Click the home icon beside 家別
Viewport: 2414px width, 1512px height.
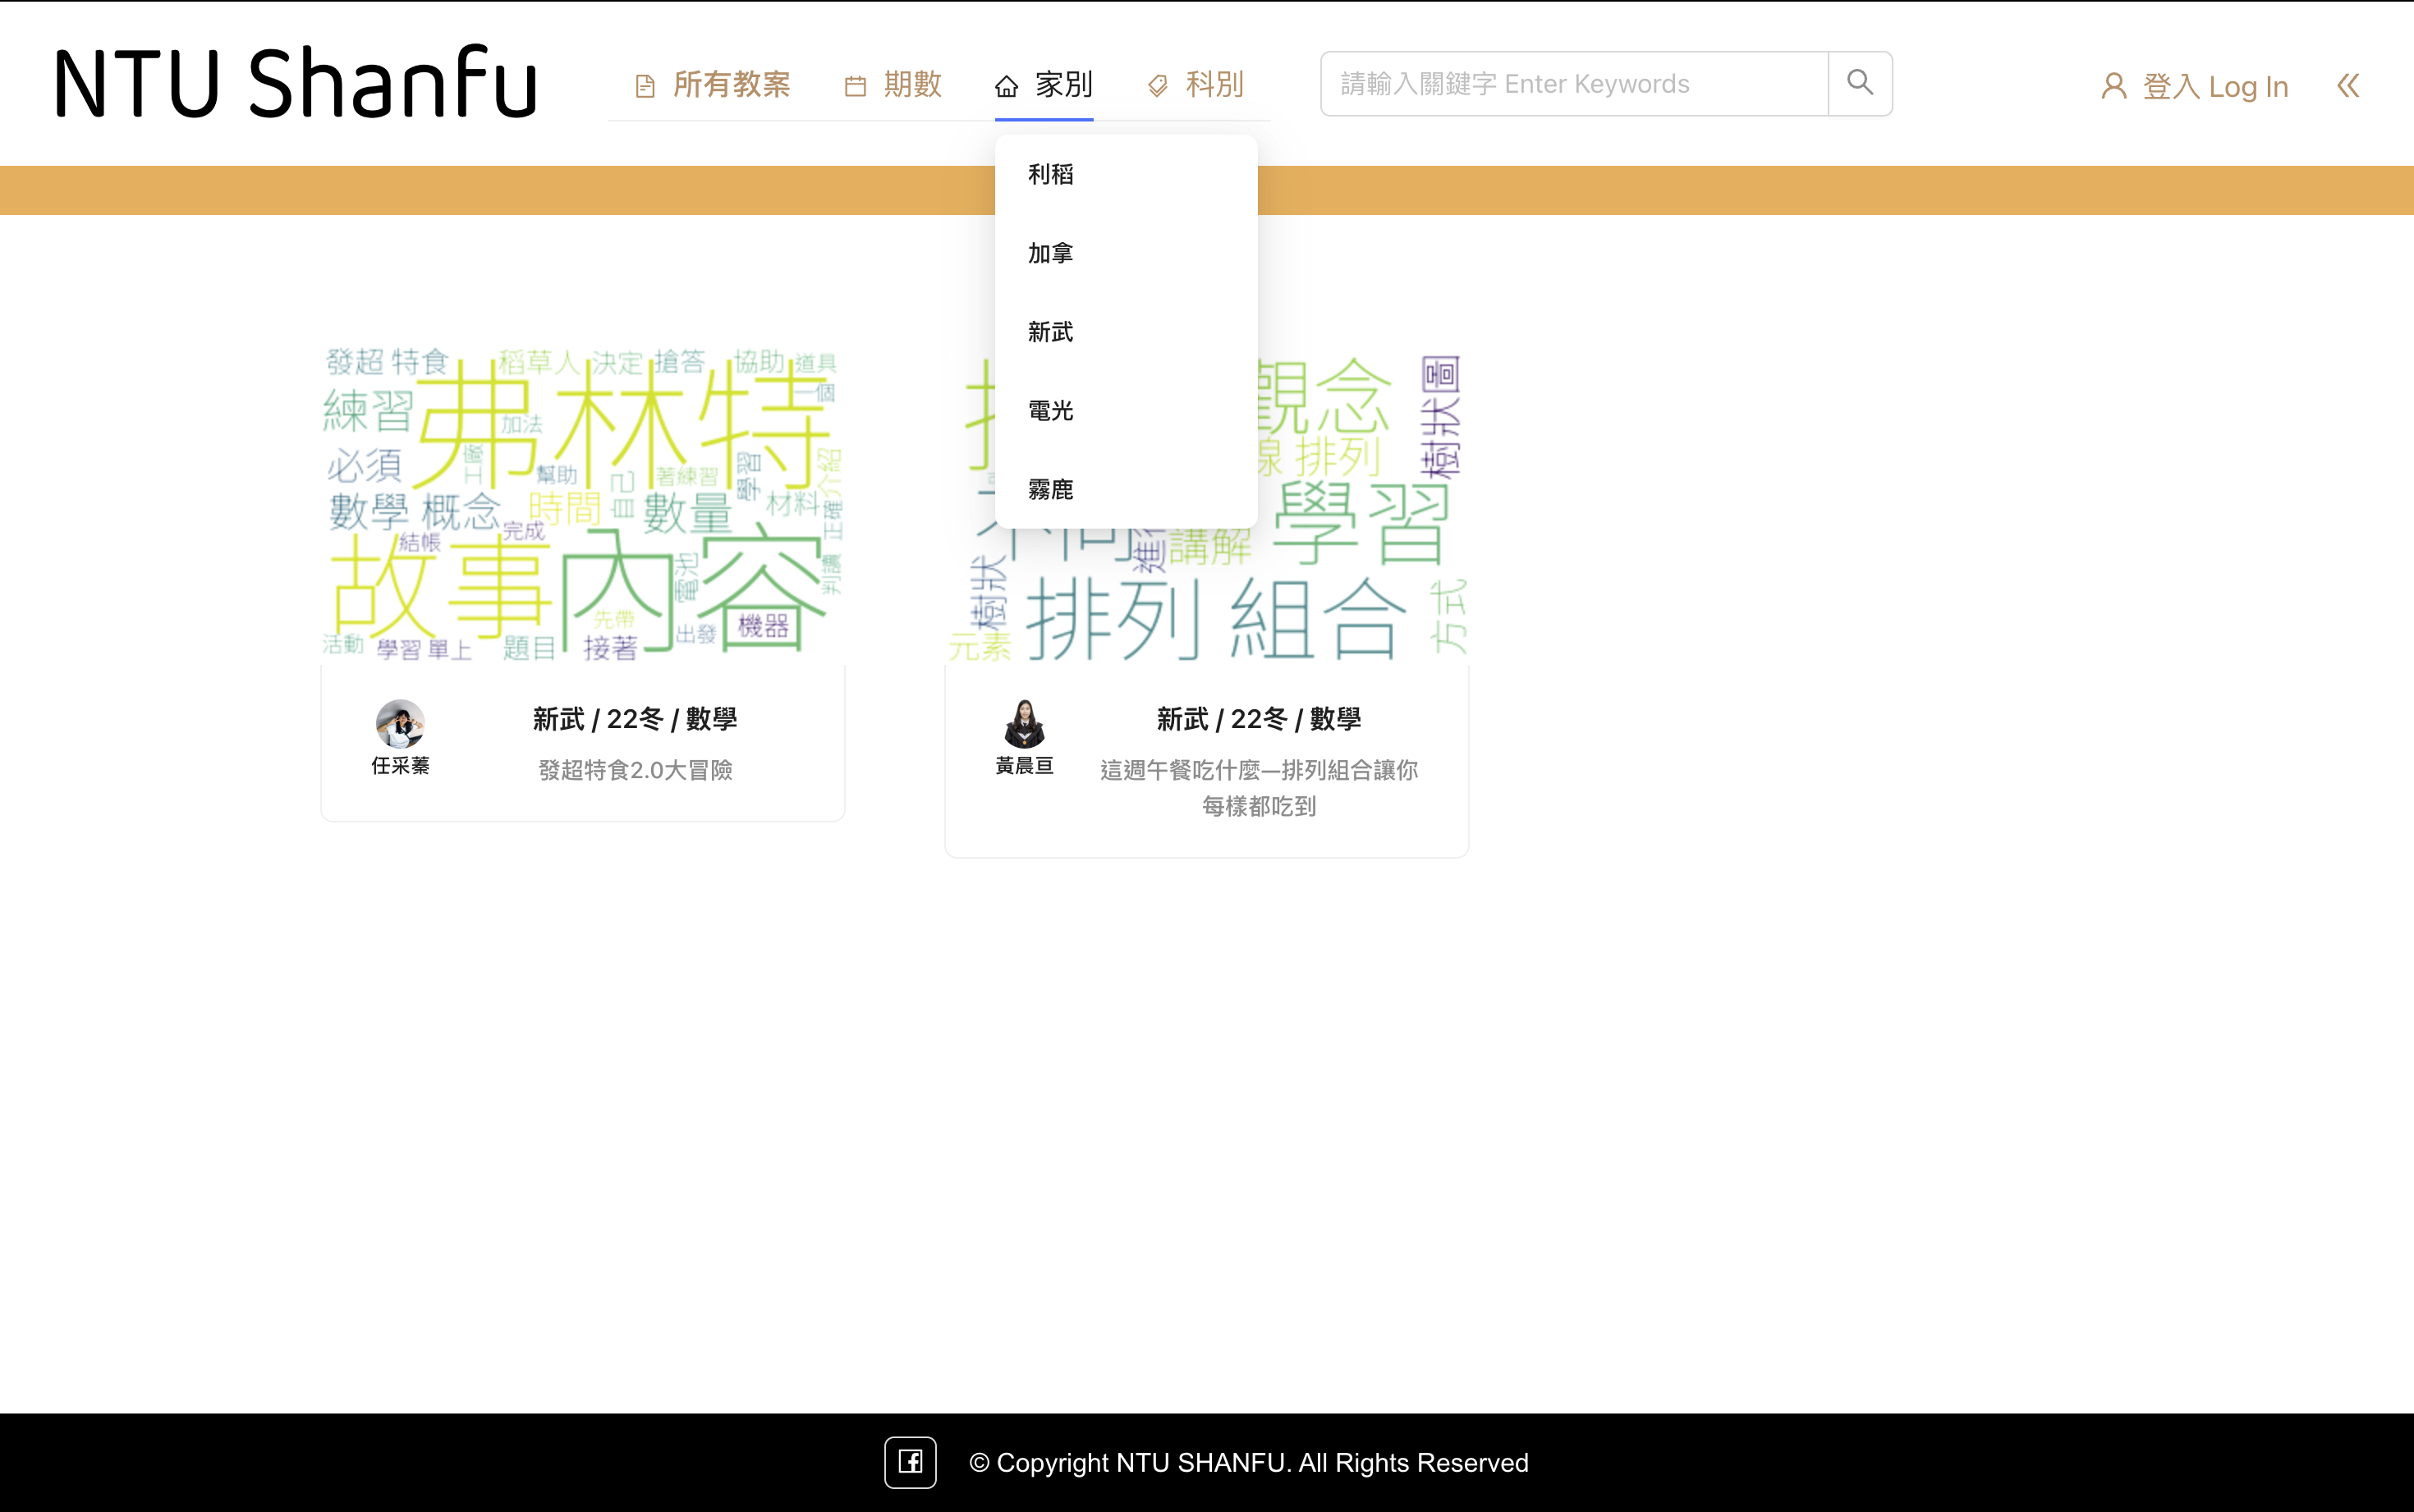tap(1006, 86)
